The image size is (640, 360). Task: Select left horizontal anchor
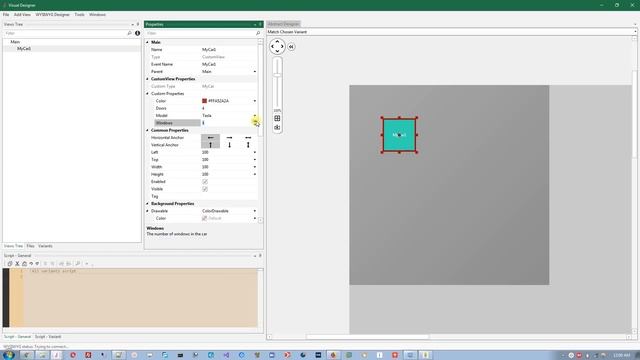pos(211,138)
